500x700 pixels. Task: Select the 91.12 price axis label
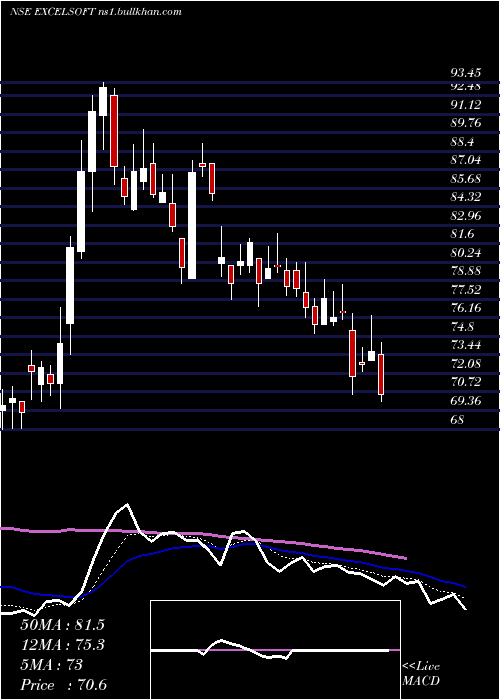pos(466,104)
